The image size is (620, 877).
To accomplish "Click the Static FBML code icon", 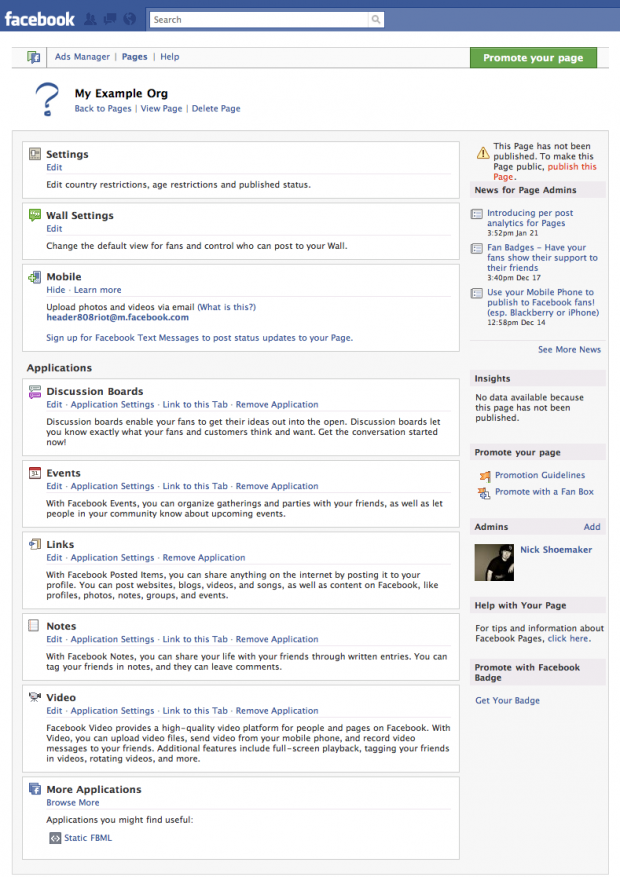I will pyautogui.click(x=55, y=838).
